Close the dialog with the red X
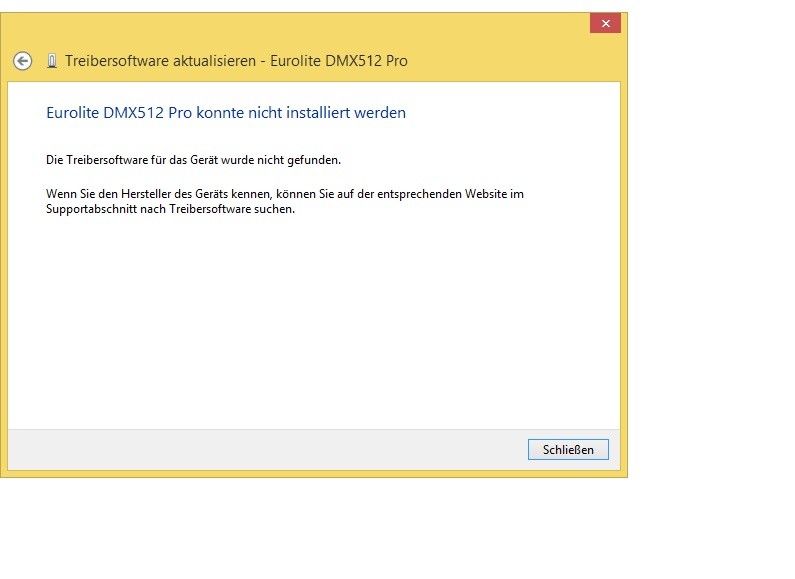The width and height of the screenshot is (795, 579). (605, 23)
